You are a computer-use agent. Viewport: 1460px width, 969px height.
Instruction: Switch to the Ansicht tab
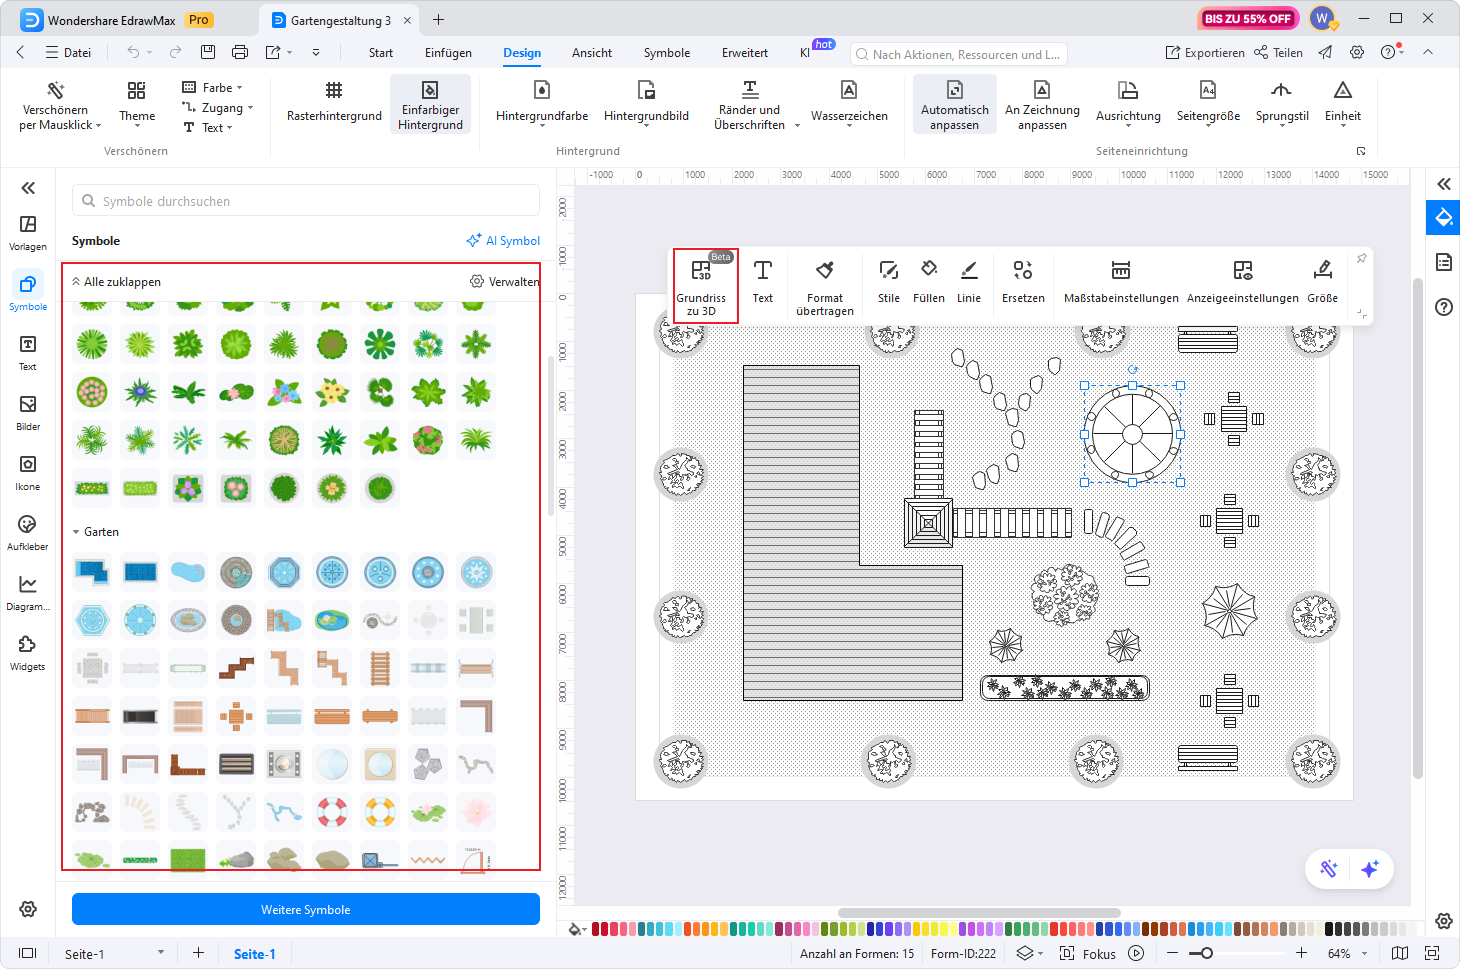coord(591,52)
